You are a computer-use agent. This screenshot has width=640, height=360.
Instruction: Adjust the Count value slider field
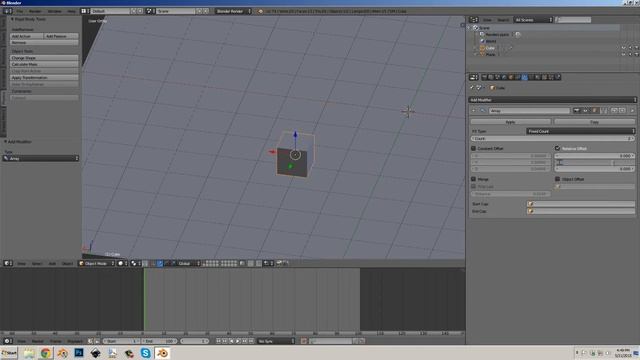(x=553, y=139)
